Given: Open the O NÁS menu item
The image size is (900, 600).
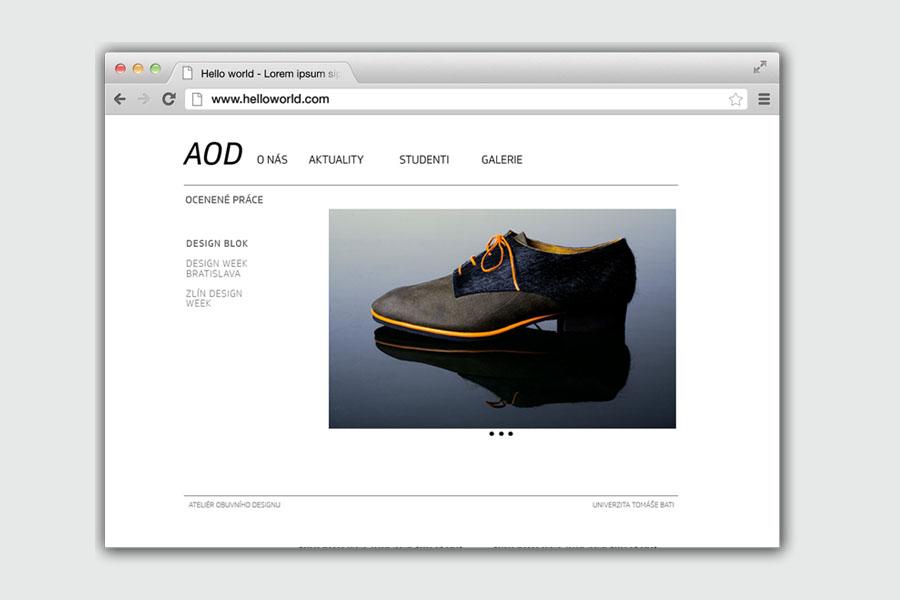Looking at the screenshot, I should (x=272, y=160).
